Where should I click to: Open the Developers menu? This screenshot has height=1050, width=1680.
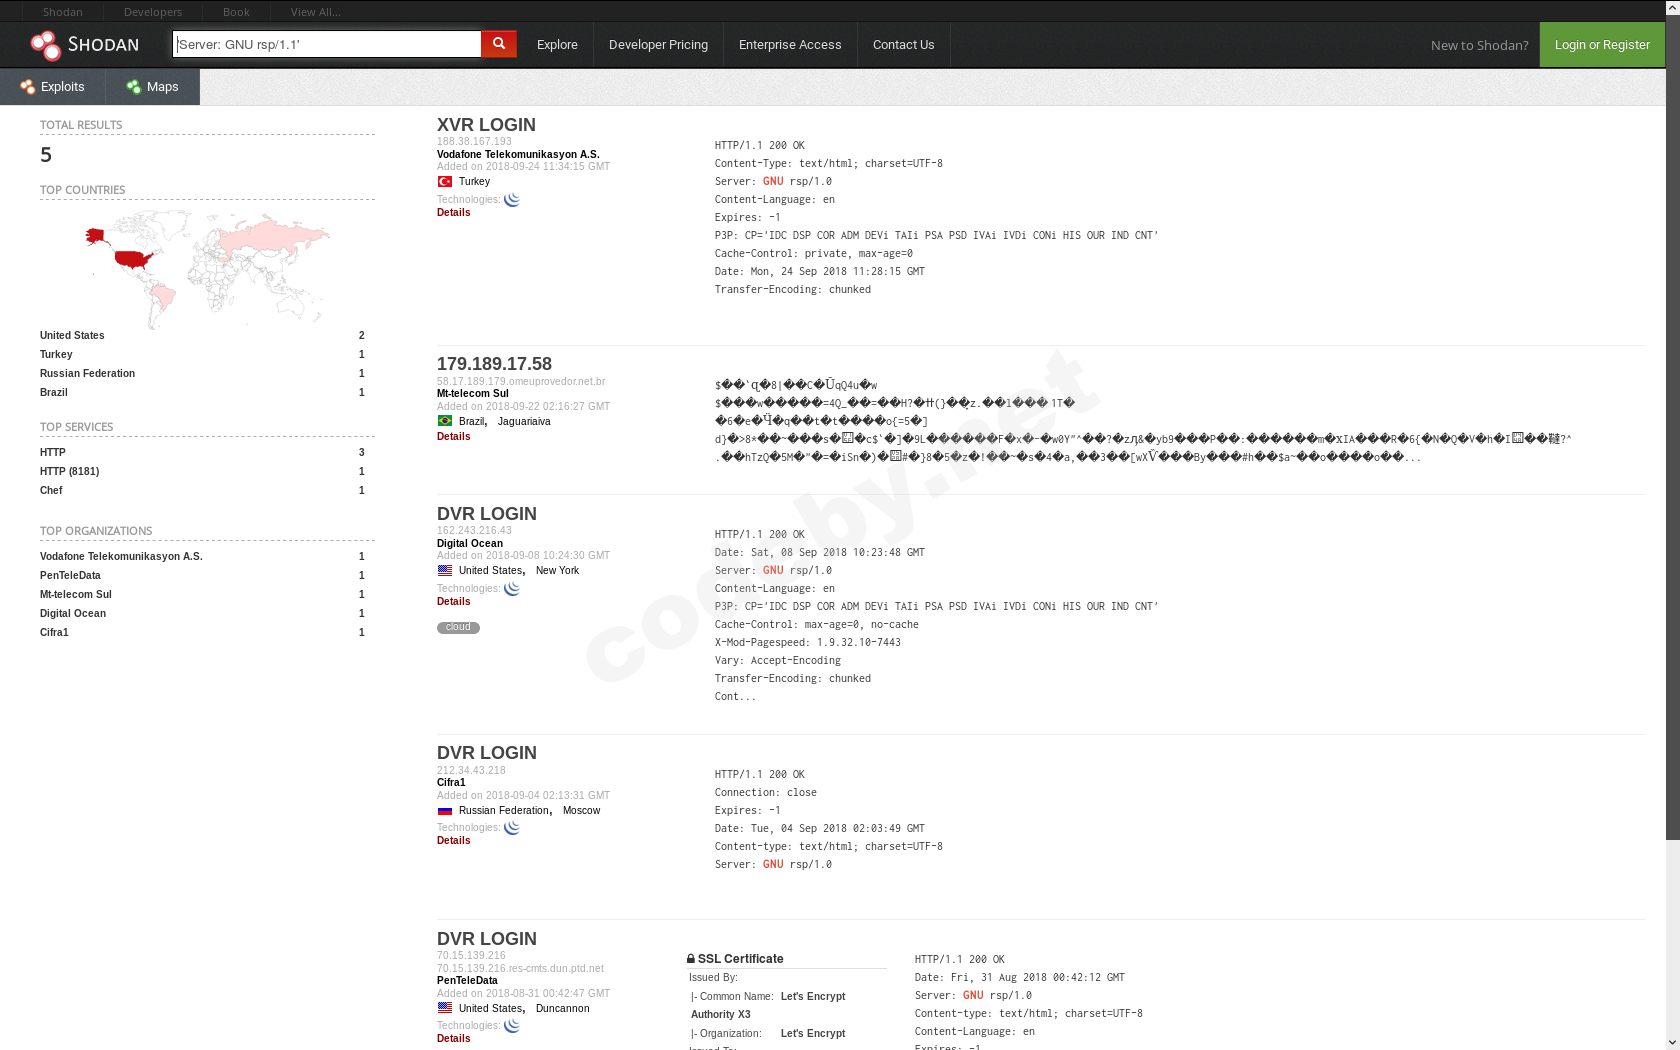pos(152,12)
